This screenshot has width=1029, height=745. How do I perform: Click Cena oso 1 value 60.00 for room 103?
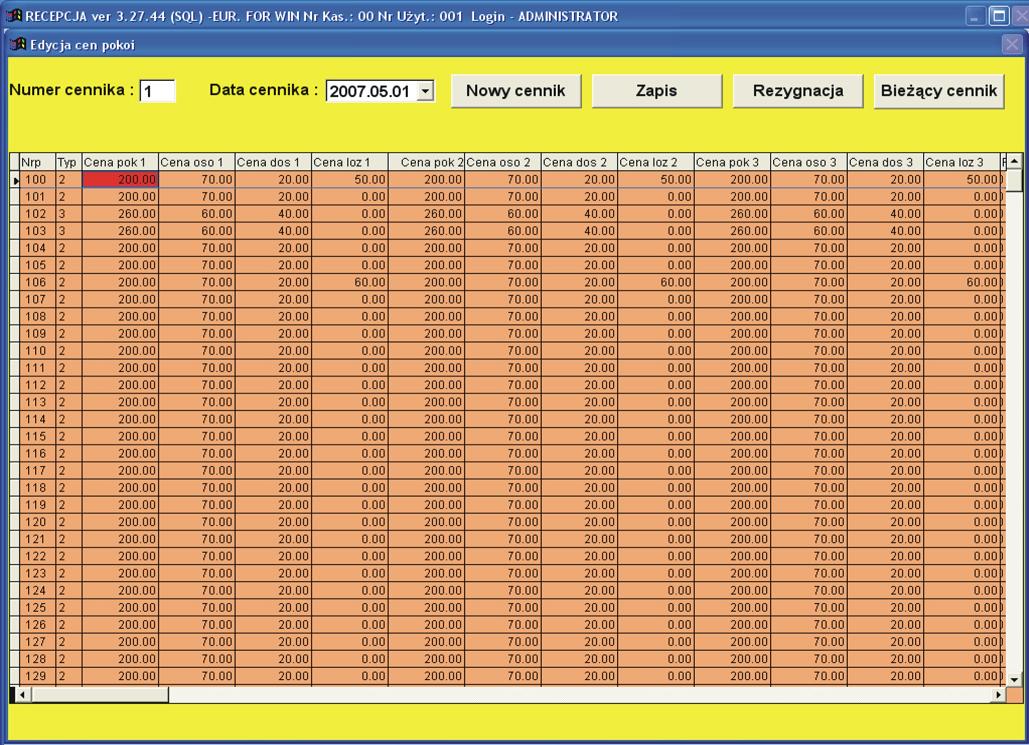(x=197, y=231)
